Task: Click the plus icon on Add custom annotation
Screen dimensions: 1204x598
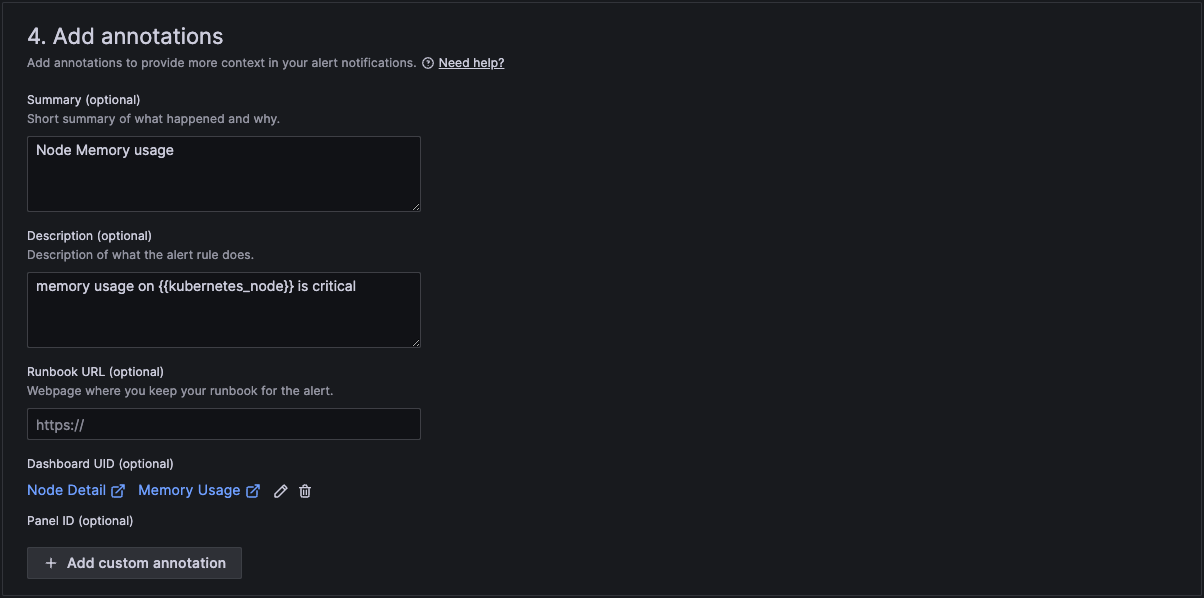Action: [x=50, y=562]
